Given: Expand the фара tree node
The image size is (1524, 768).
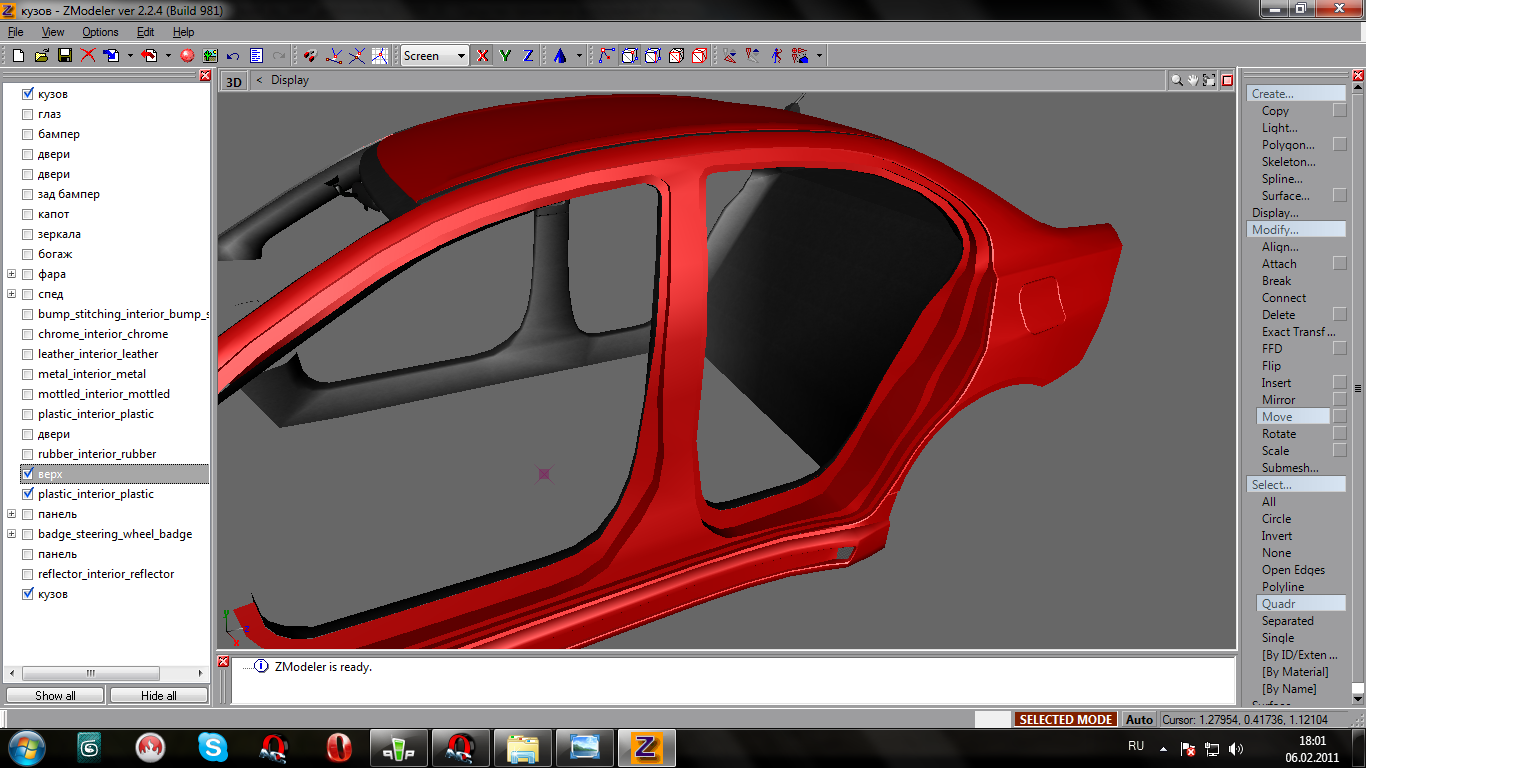Looking at the screenshot, I should coord(11,274).
